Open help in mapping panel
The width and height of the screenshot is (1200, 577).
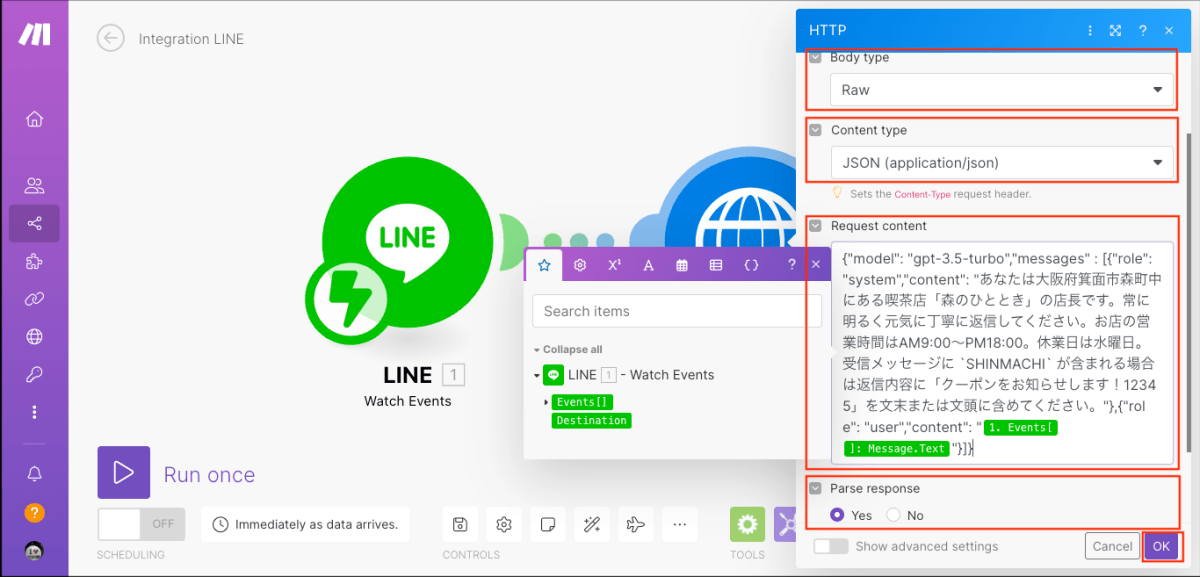pyautogui.click(x=791, y=265)
